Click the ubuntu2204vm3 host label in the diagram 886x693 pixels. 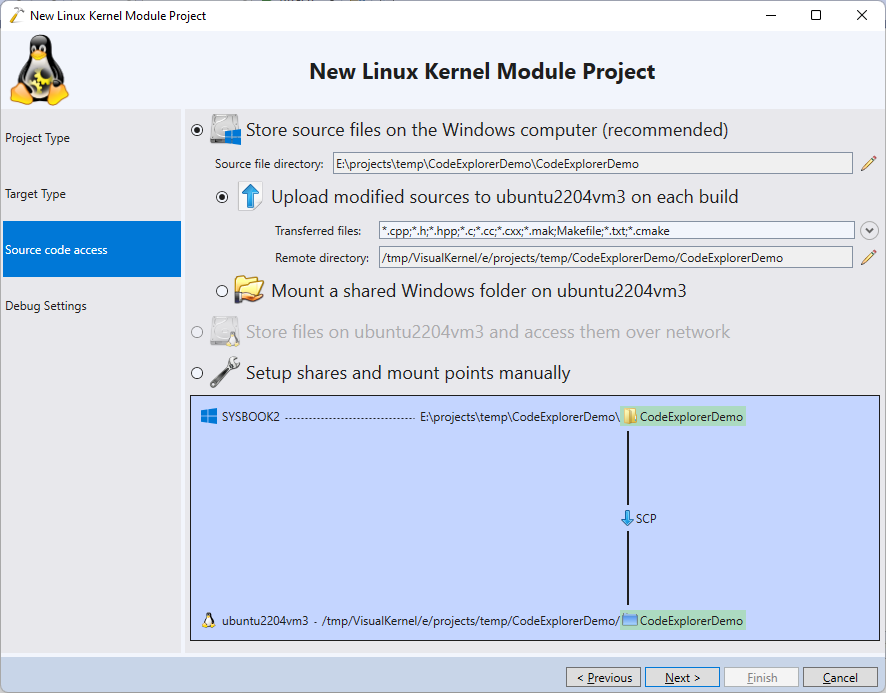click(265, 620)
